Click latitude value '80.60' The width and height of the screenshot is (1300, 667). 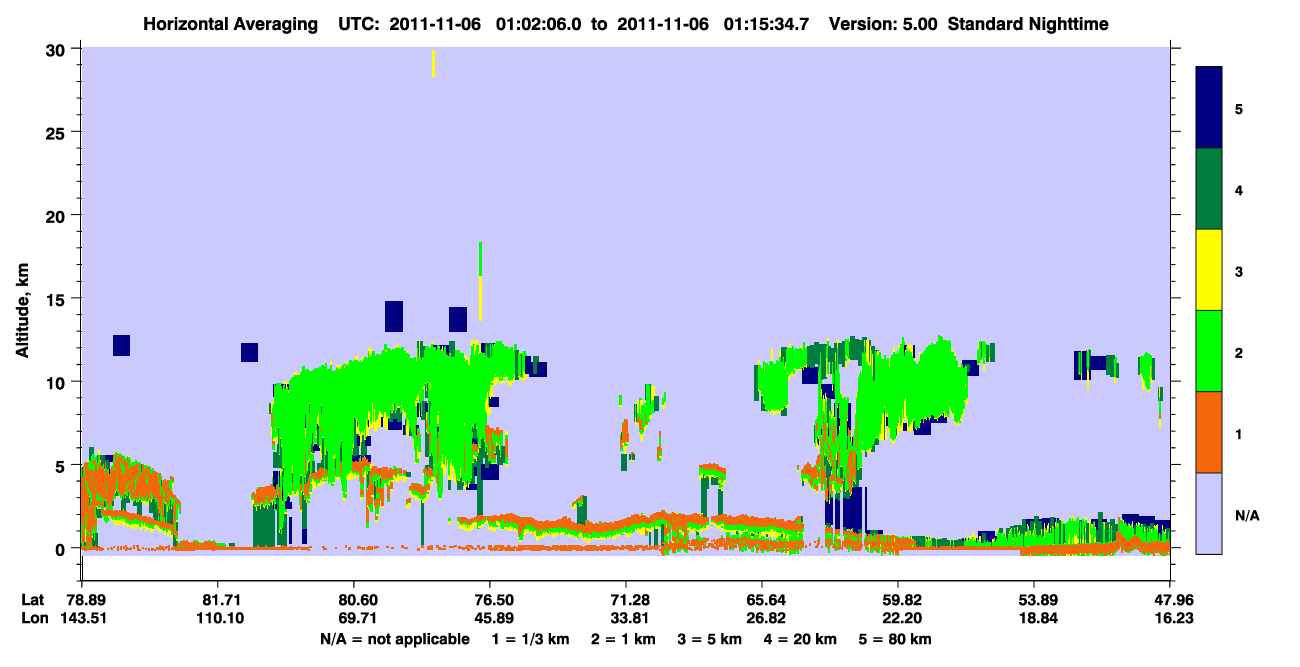[x=353, y=600]
